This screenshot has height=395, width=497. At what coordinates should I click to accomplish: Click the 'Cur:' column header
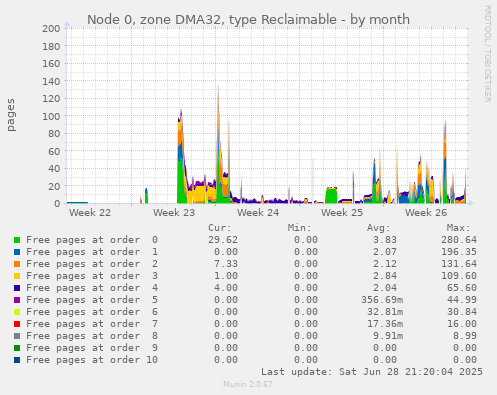tap(220, 228)
